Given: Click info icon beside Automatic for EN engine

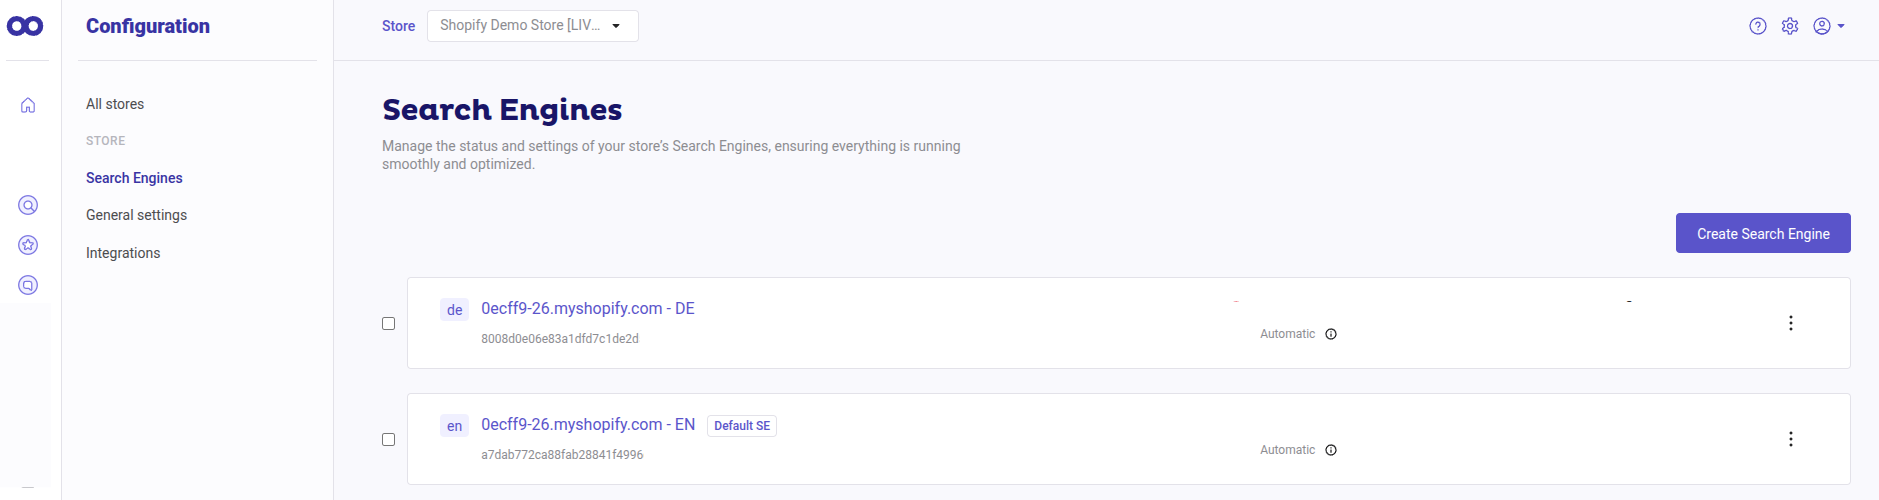Looking at the screenshot, I should point(1331,450).
